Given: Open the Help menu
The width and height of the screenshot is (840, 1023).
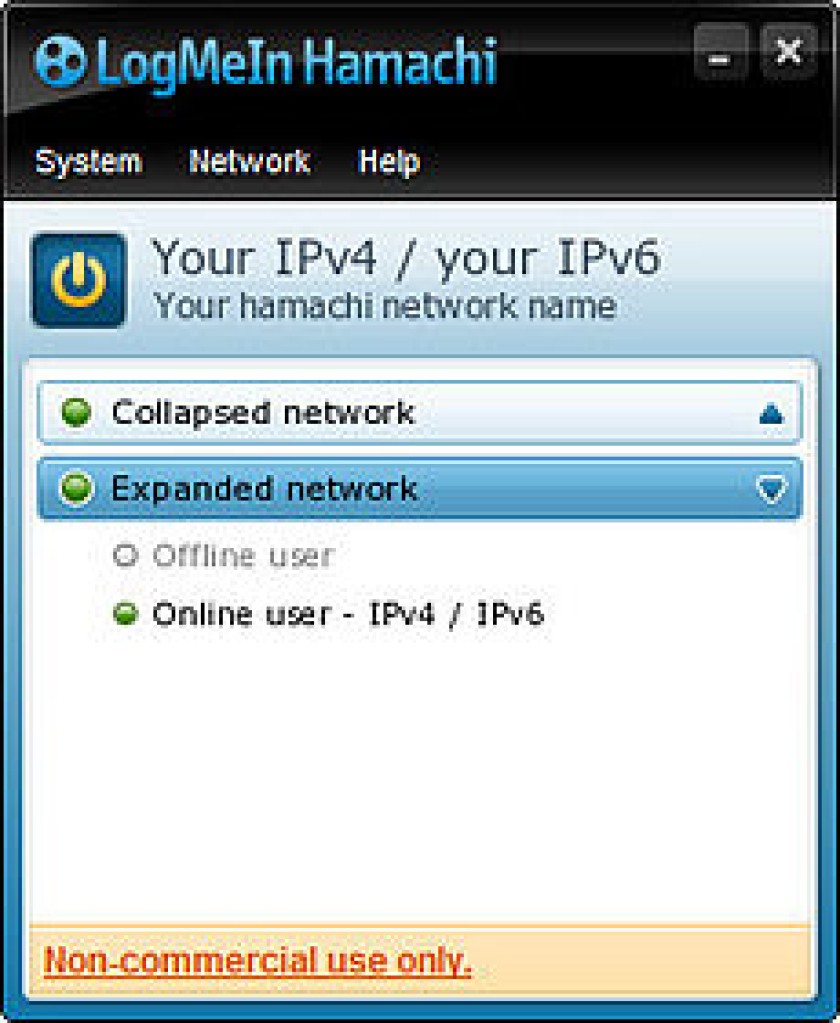Looking at the screenshot, I should [389, 162].
